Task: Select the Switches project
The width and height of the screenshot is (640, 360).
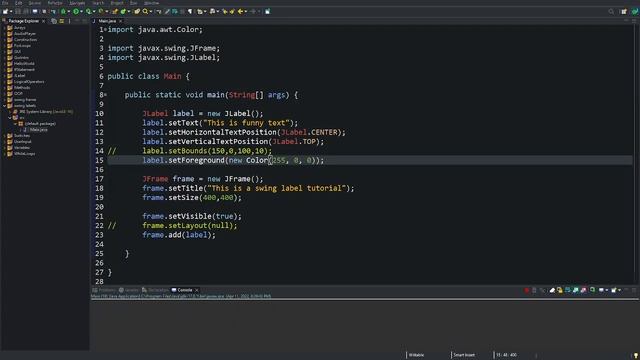Action: [22, 136]
